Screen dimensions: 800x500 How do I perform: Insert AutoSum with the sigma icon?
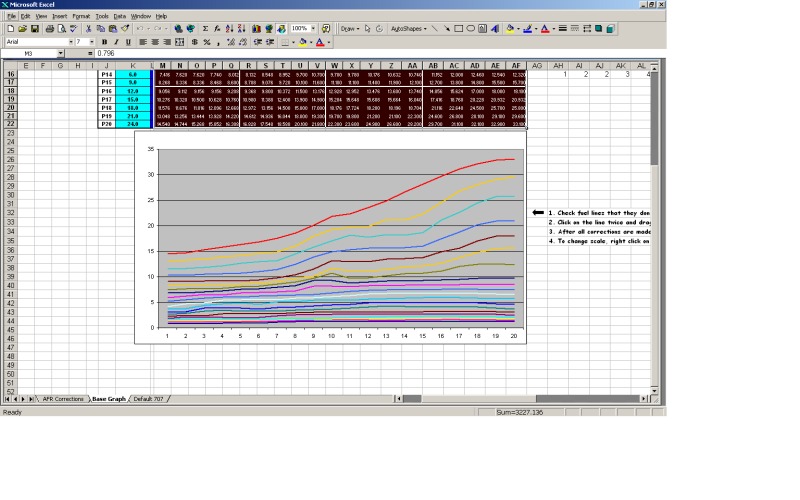click(x=205, y=29)
